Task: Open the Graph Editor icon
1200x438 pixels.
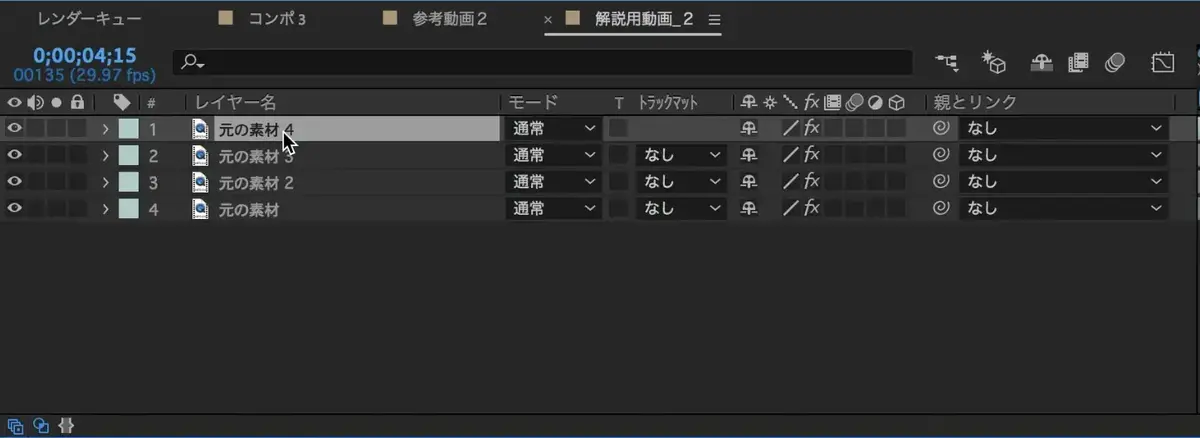Action: pos(1162,62)
